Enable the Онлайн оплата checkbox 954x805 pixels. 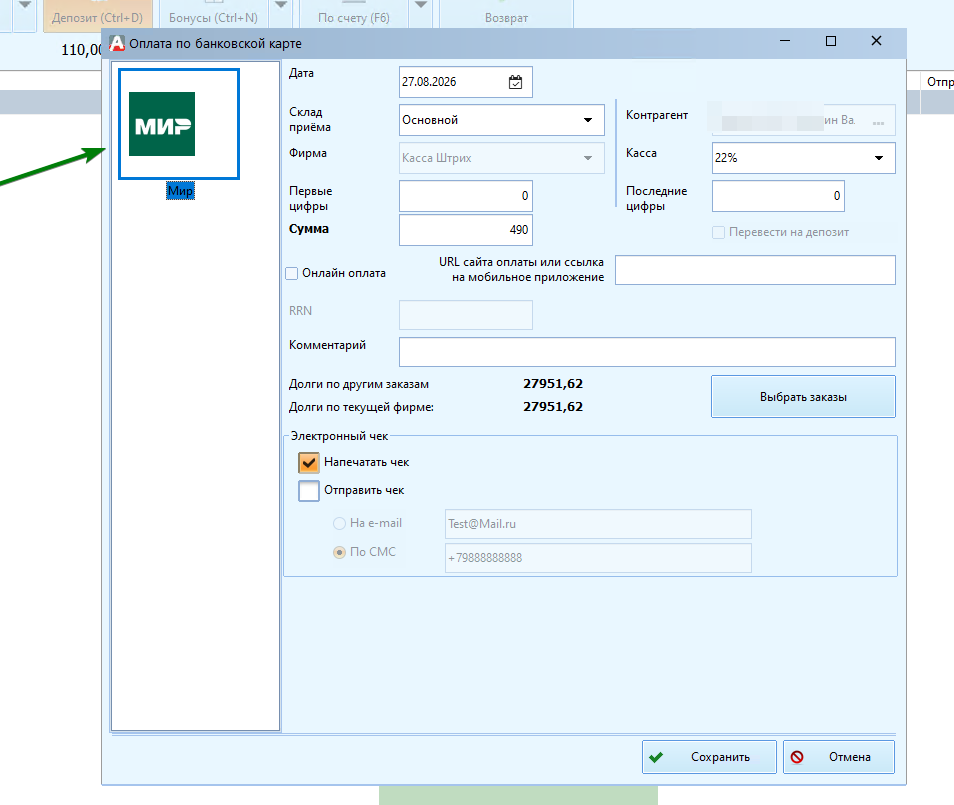(291, 273)
